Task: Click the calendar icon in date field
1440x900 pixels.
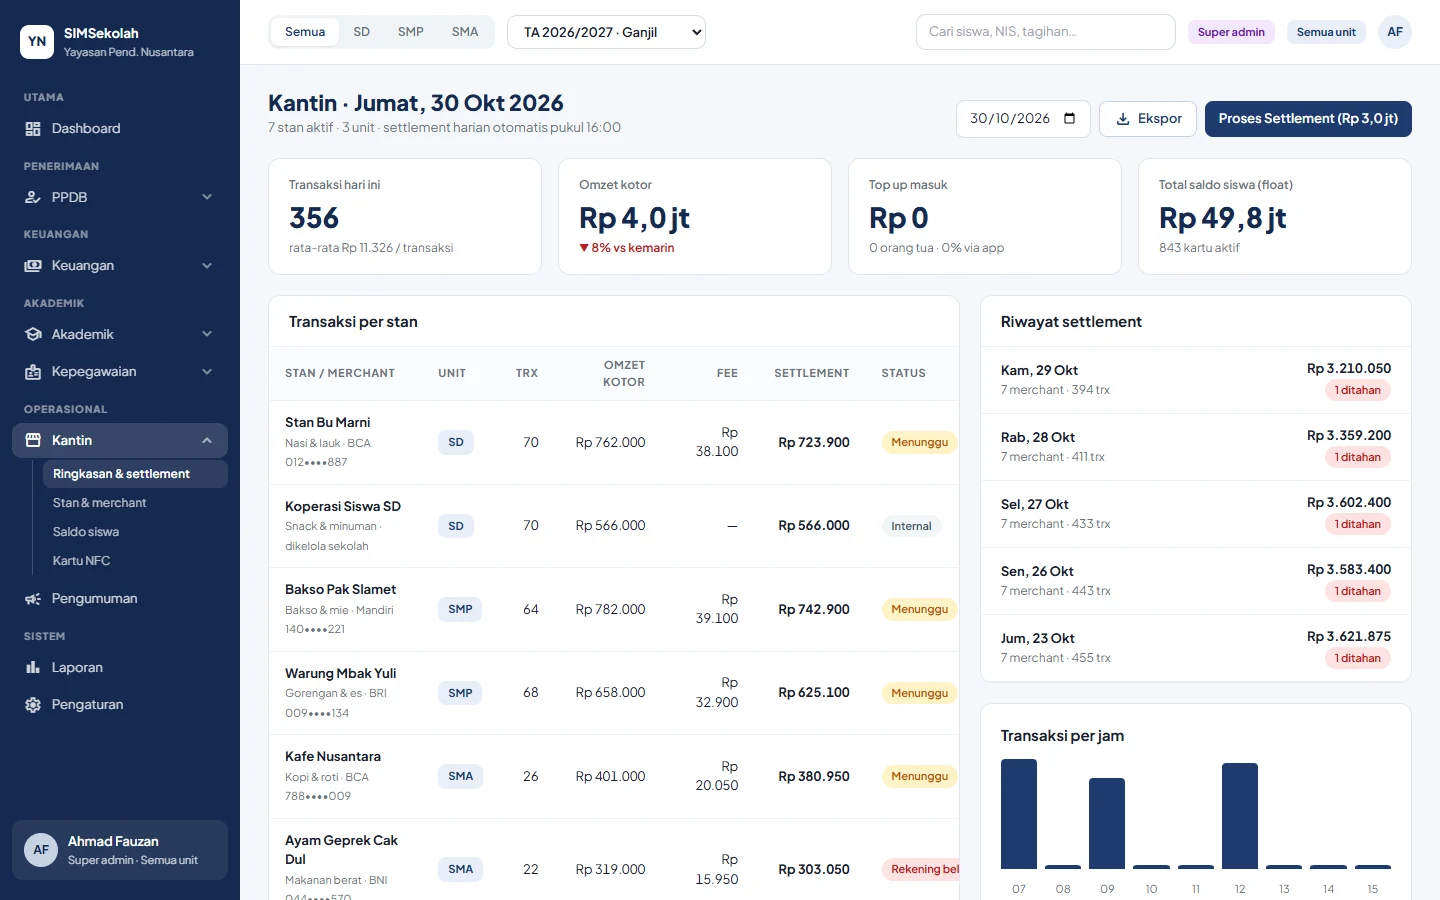Action: [1070, 118]
